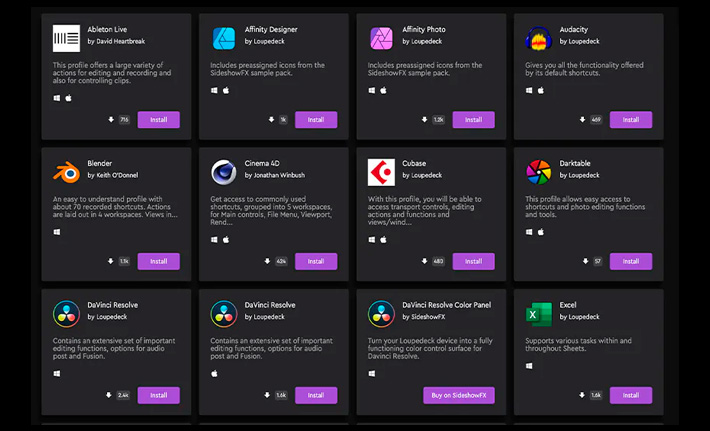Install the Affinity Photo profile
The height and width of the screenshot is (431, 710).
474,120
